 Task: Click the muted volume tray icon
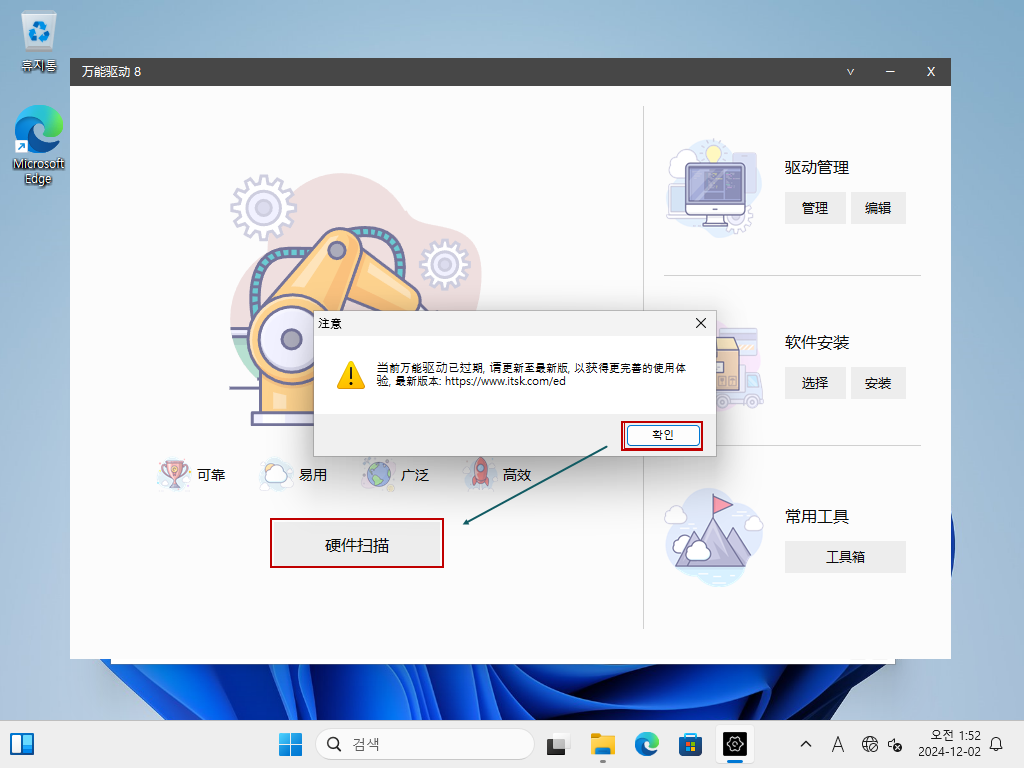click(895, 744)
